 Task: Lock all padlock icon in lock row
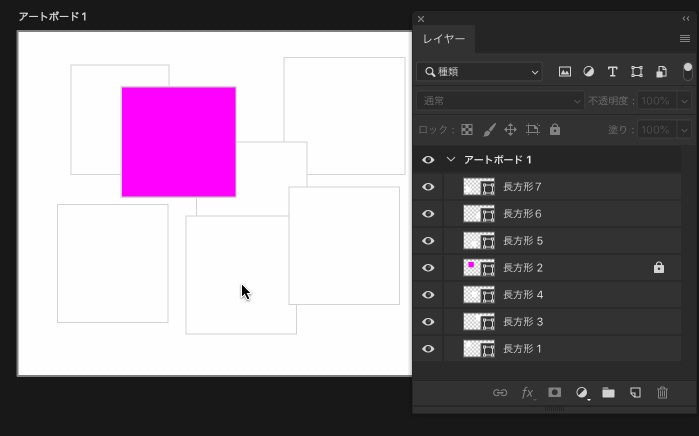pos(555,129)
